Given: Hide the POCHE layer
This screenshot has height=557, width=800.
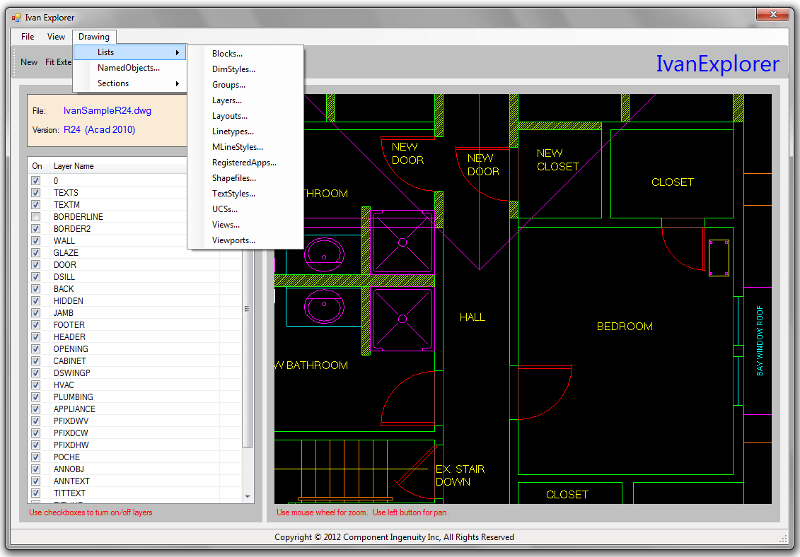Looking at the screenshot, I should [x=36, y=457].
